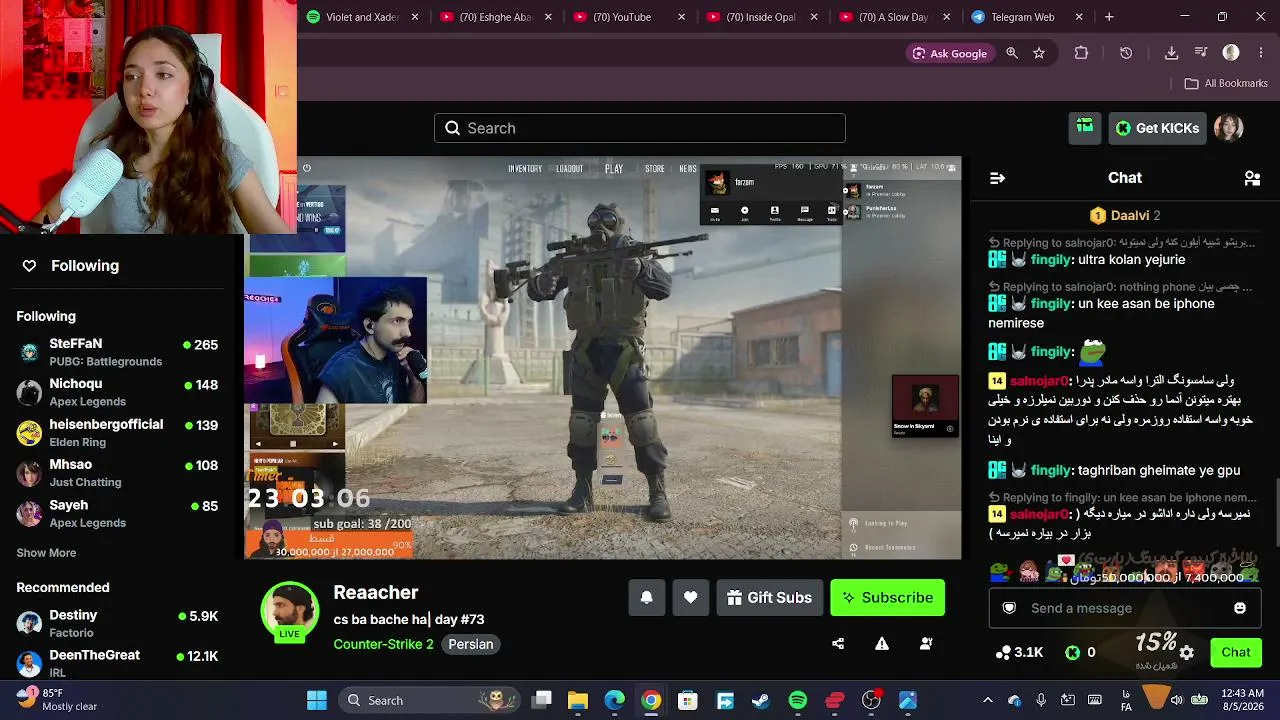The width and height of the screenshot is (1280, 720).
Task: Switch to the A Slow Day tab
Action: point(897,17)
